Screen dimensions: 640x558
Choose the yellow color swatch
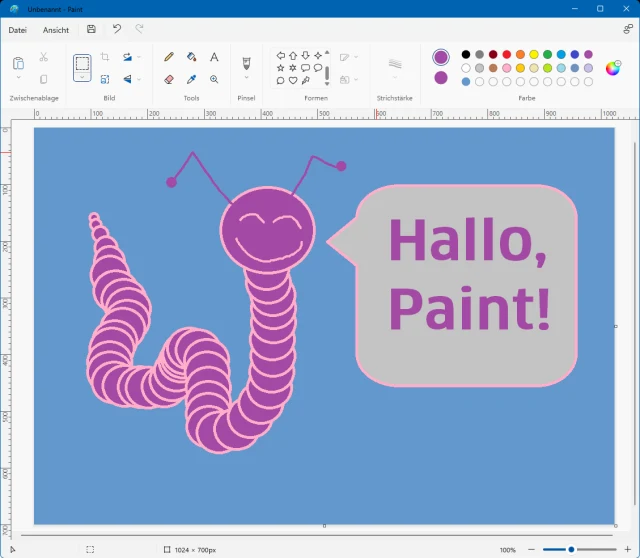pyautogui.click(x=534, y=54)
